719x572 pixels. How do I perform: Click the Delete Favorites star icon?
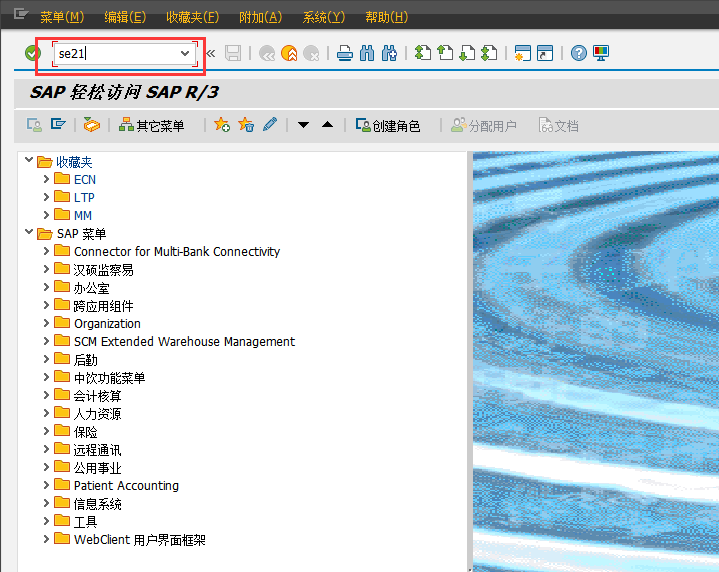pos(246,125)
